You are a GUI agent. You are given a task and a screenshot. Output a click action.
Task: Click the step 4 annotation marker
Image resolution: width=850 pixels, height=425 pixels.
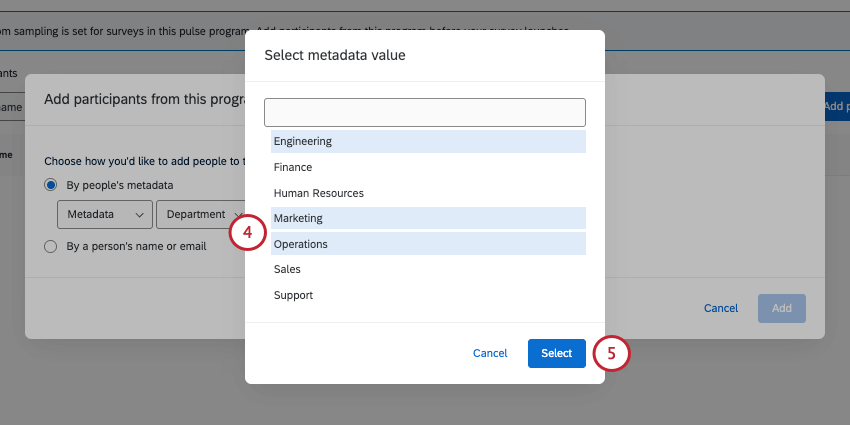[248, 234]
